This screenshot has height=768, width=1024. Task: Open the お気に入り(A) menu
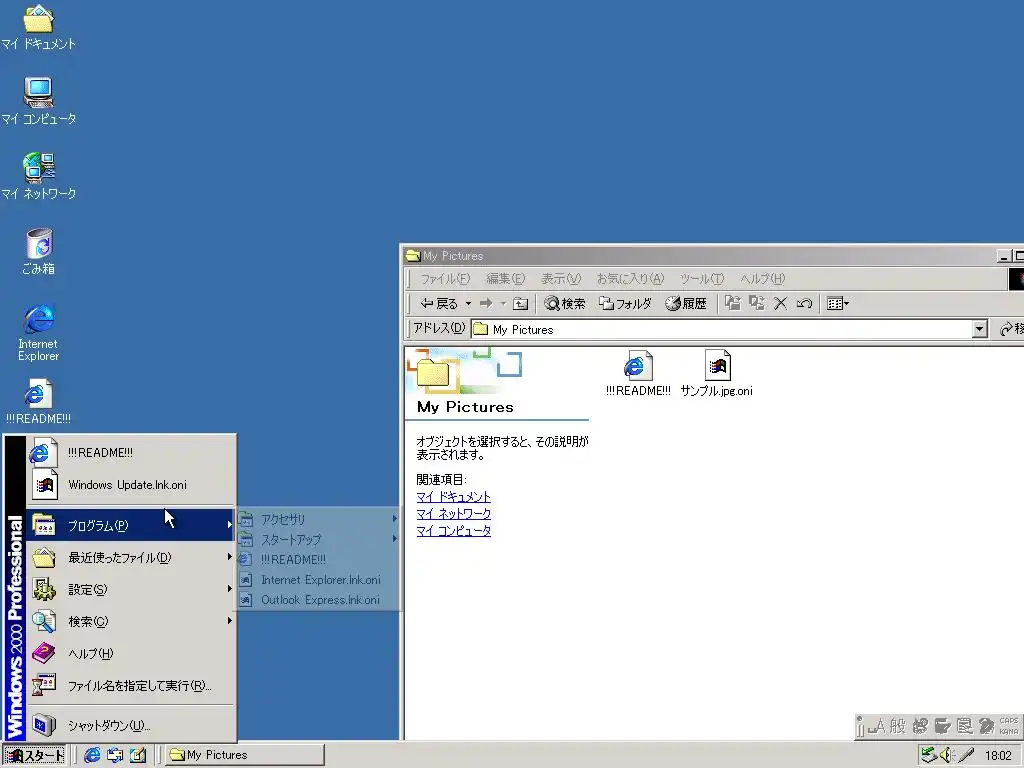630,279
